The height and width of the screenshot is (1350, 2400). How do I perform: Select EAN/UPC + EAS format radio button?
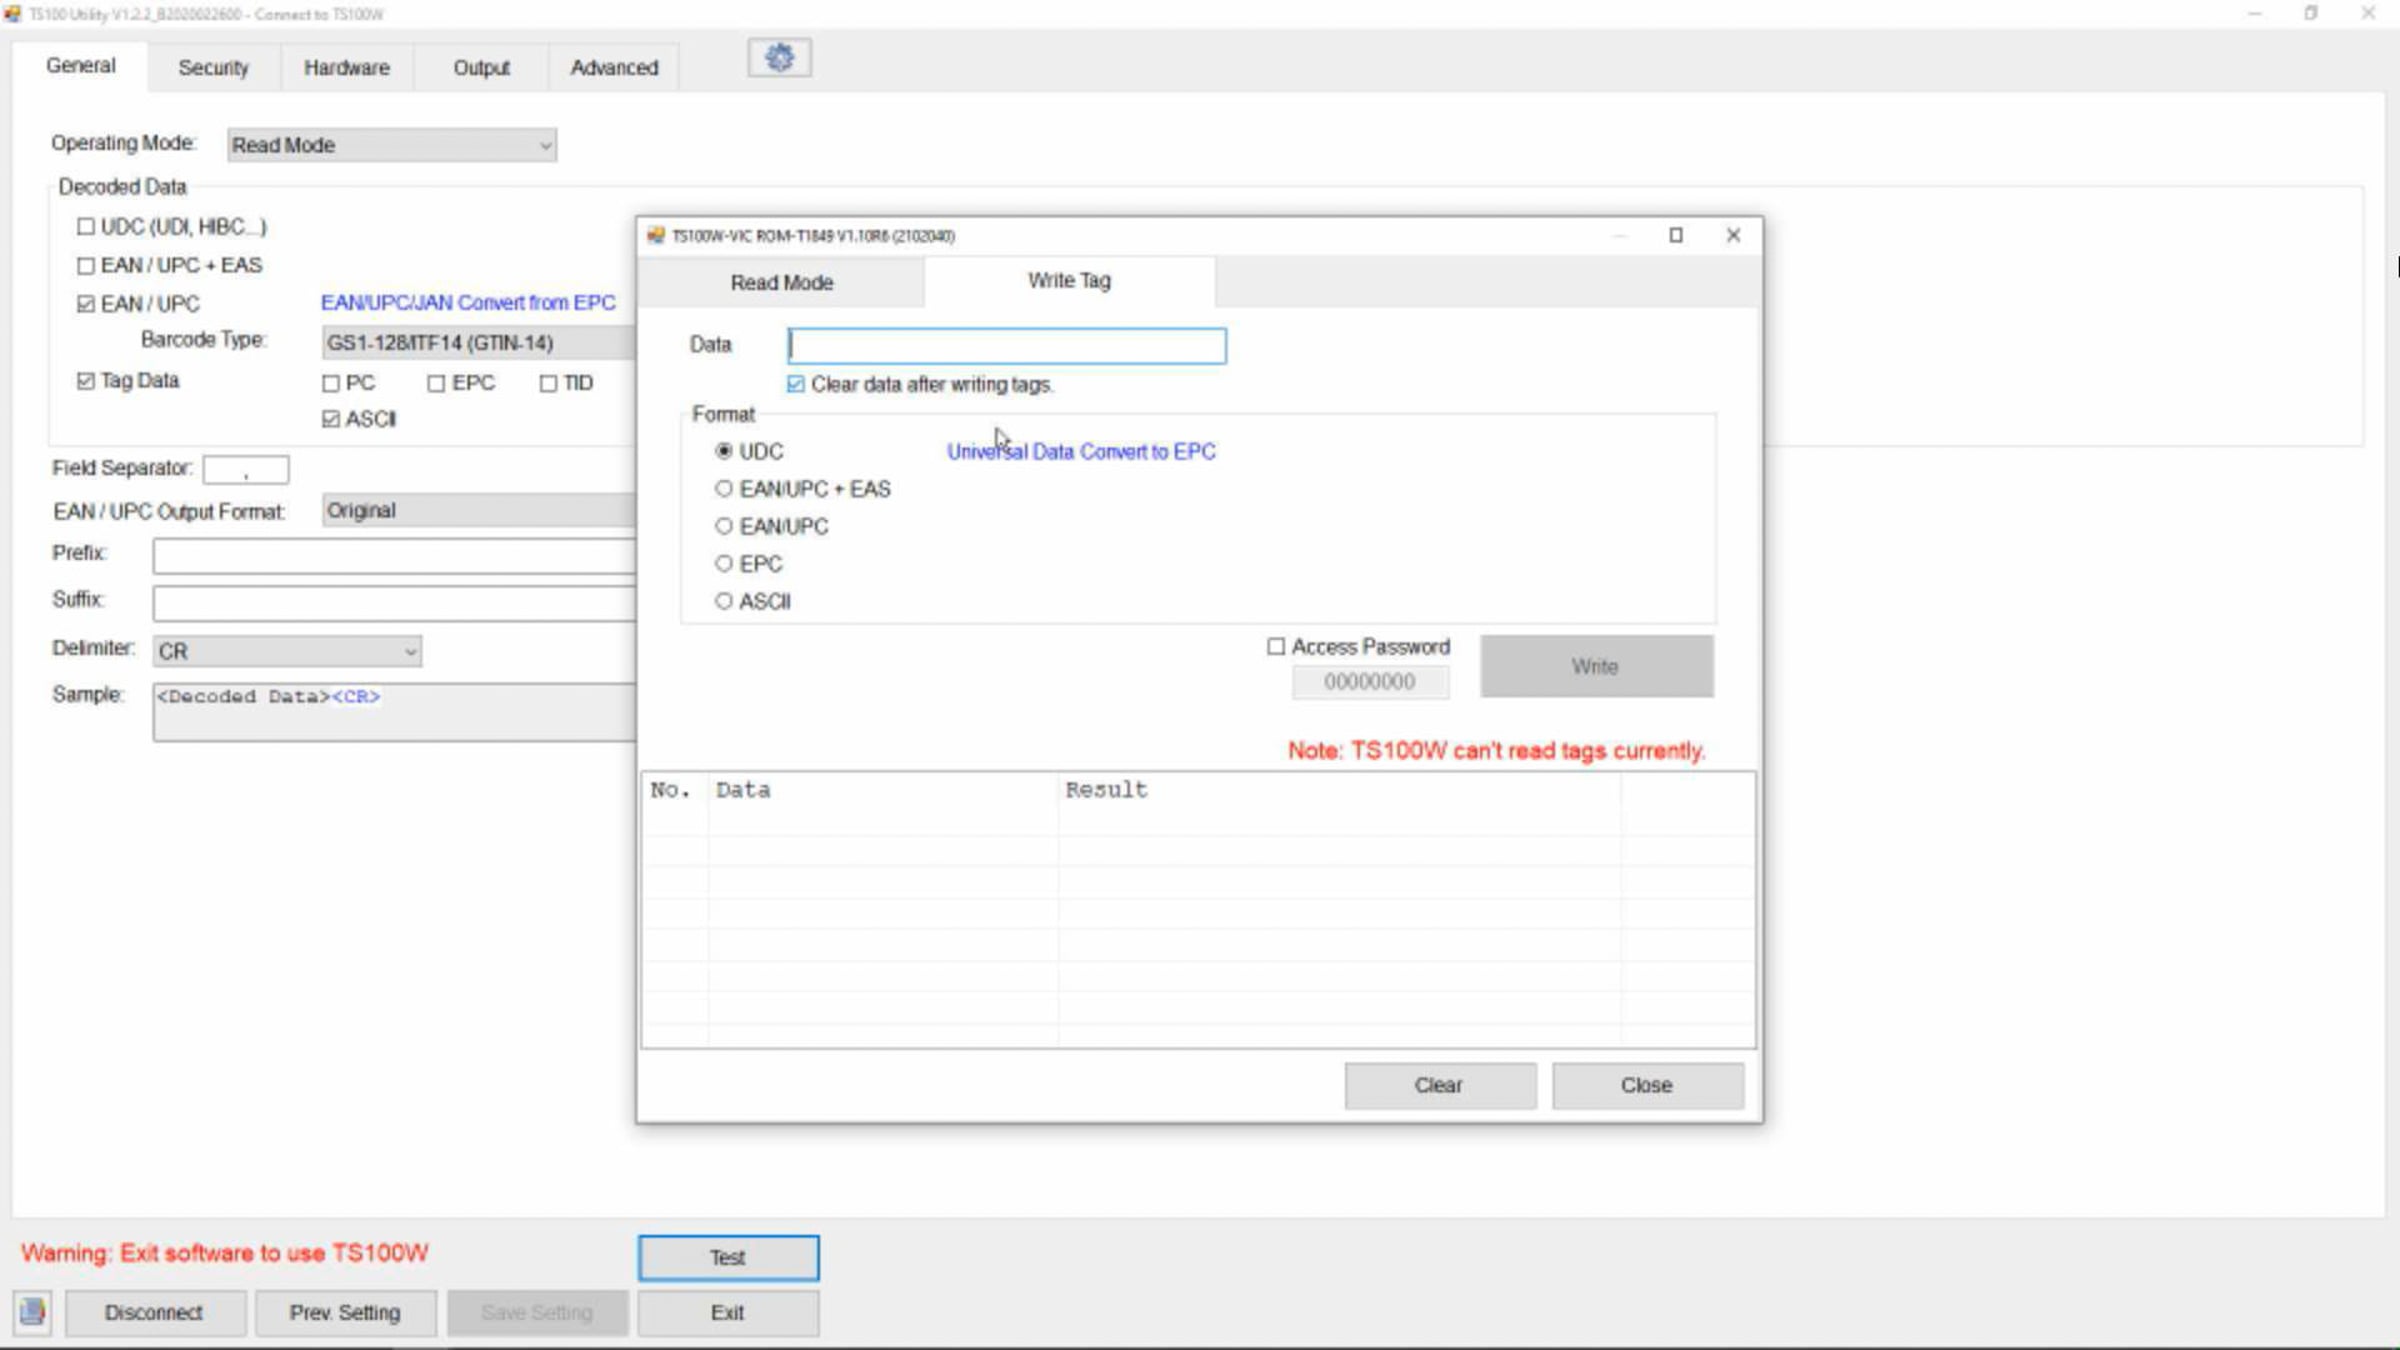[724, 489]
